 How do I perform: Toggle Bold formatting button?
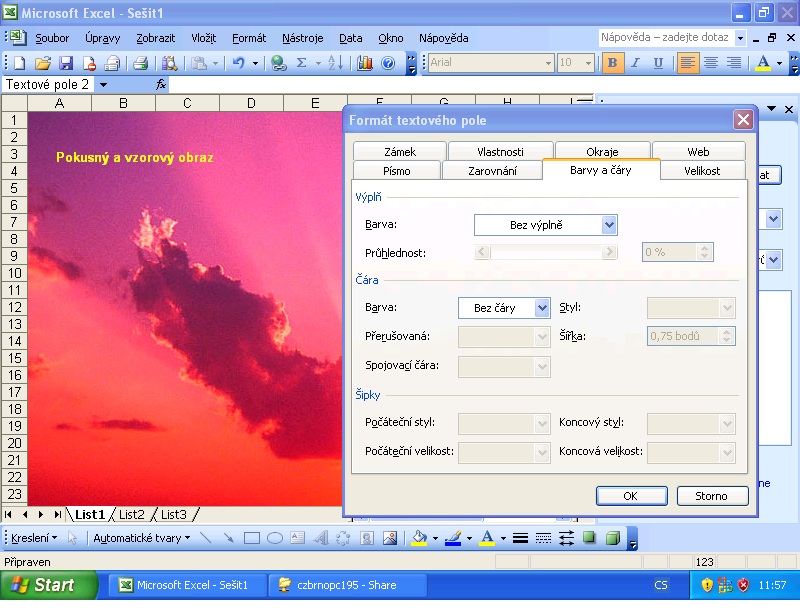613,63
